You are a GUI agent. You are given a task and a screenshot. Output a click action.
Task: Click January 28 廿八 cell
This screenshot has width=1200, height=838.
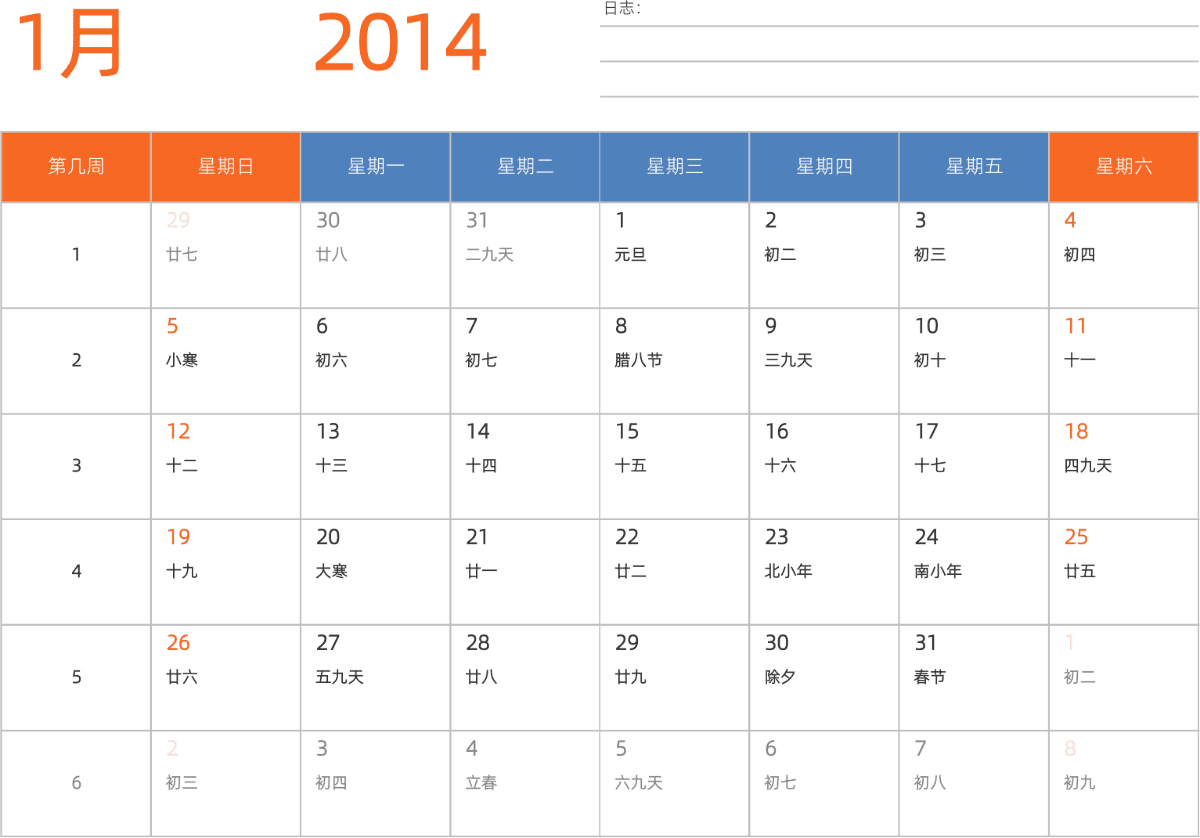pyautogui.click(x=525, y=678)
